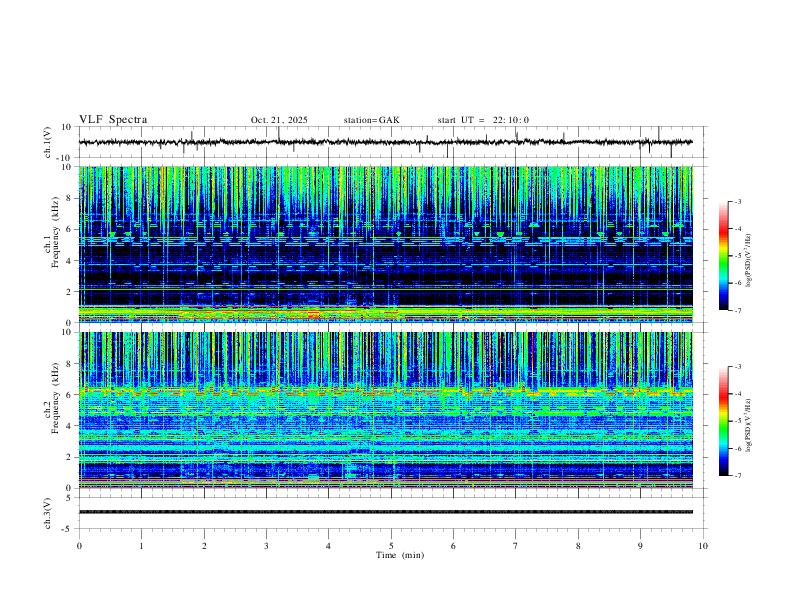This screenshot has width=792, height=612.
Task: Click the "-7" tick on ch.1 colour bar
Action: [737, 311]
